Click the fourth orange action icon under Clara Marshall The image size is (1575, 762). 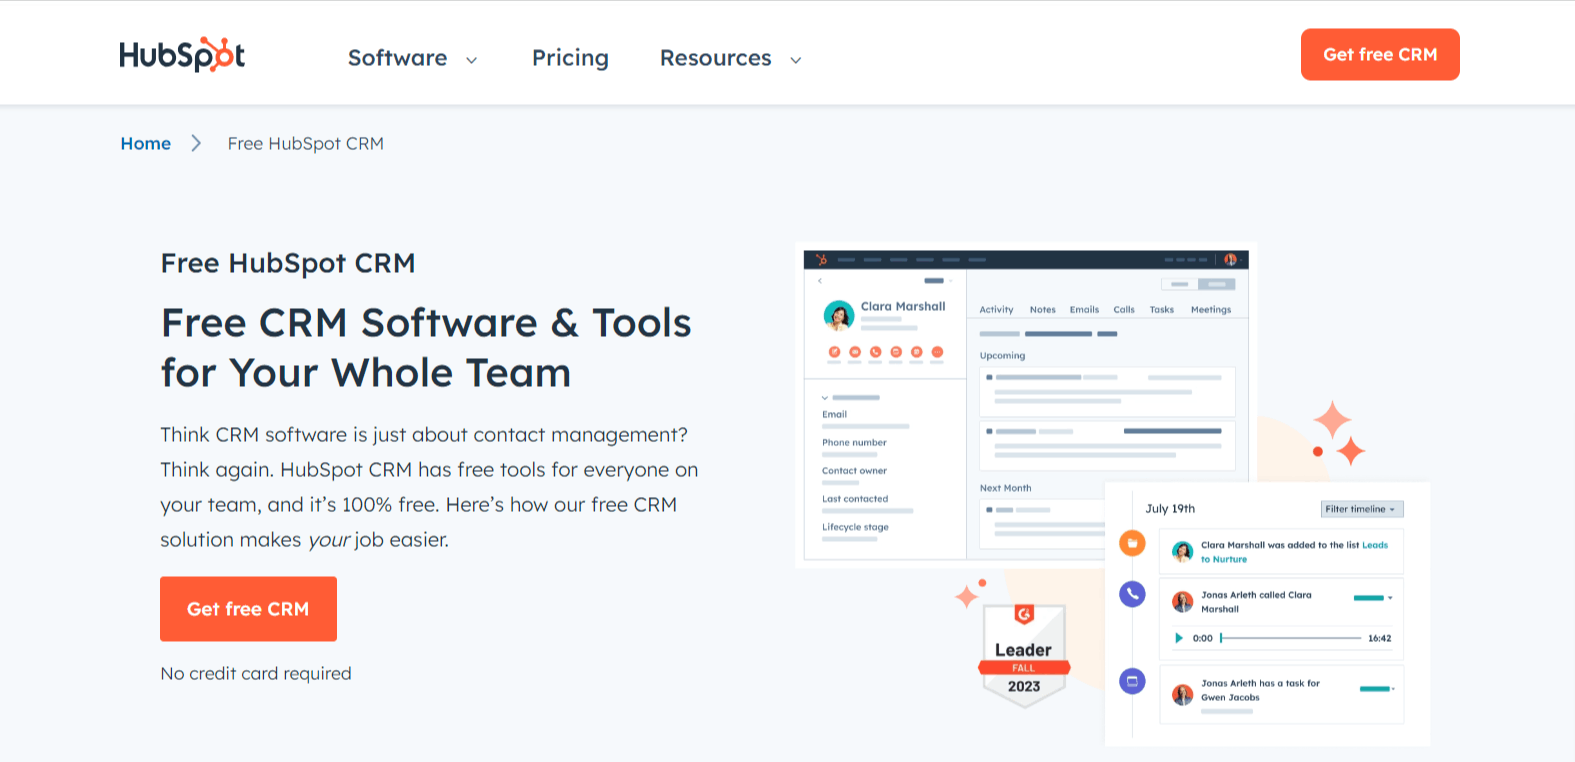(x=896, y=352)
